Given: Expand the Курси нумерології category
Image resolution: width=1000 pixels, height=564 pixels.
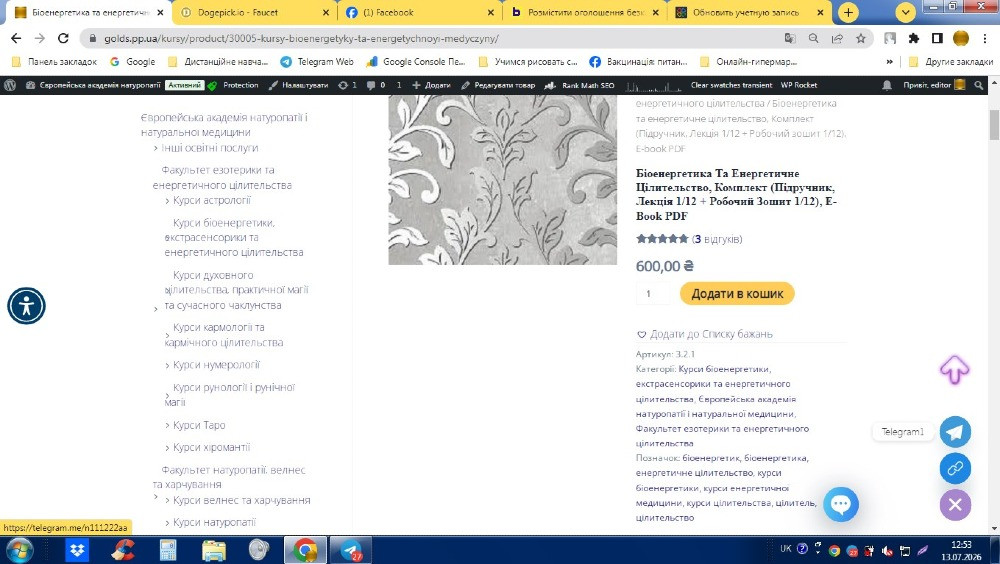Looking at the screenshot, I should pos(167,366).
